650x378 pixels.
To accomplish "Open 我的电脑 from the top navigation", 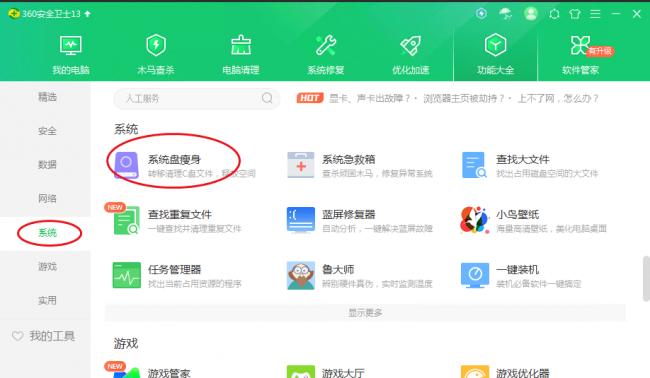I will [x=70, y=55].
